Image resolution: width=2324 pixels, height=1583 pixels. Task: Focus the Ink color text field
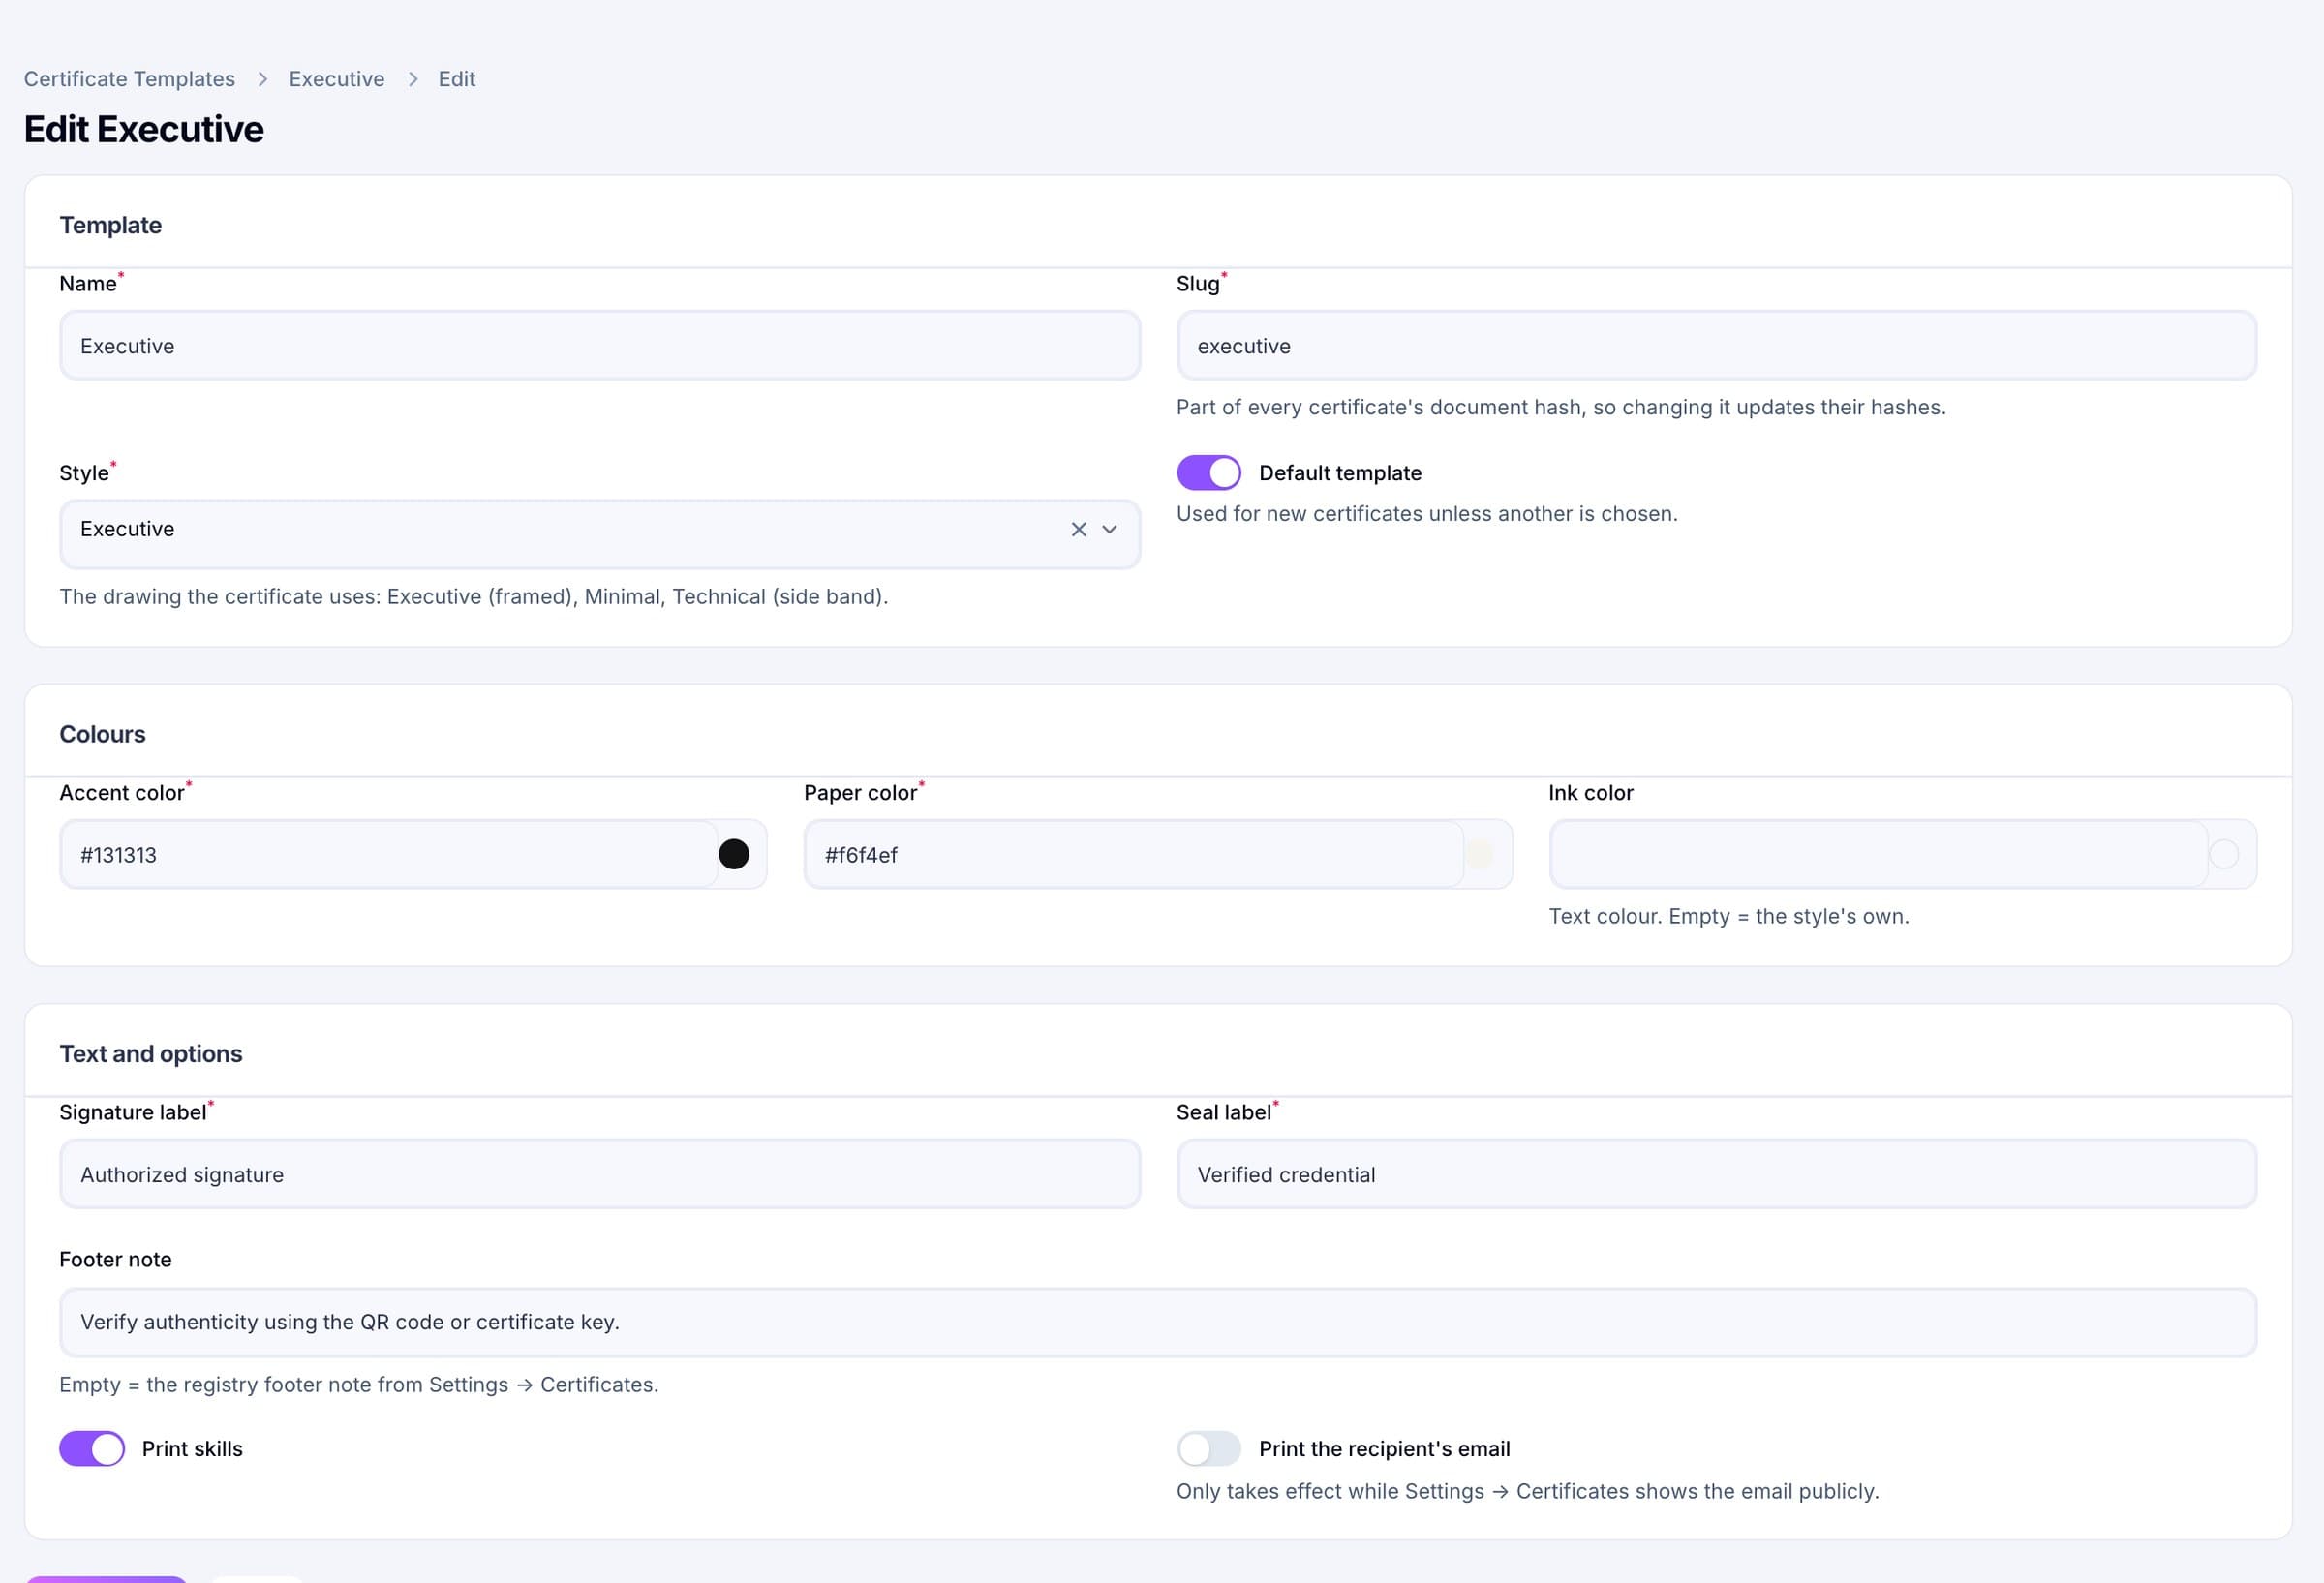tap(1879, 854)
